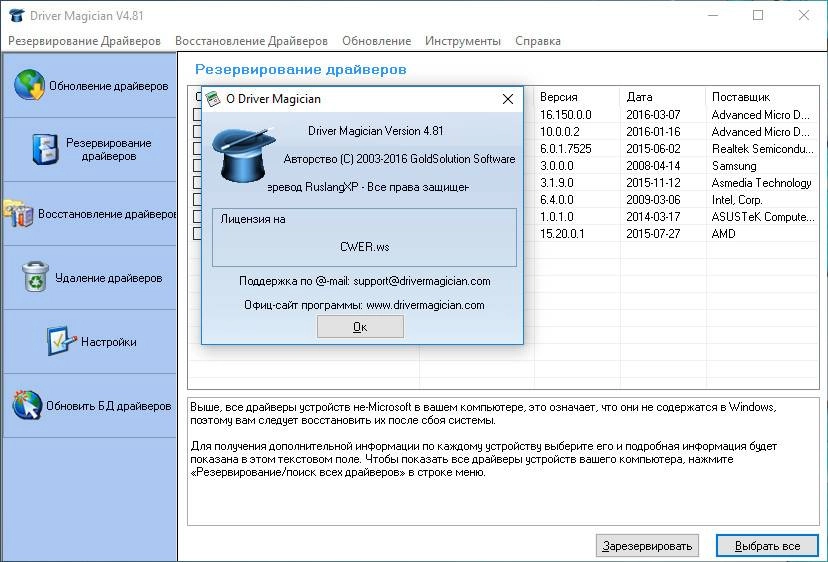Select the Восстановление драйверов folder icon
Viewport: 828px width, 562px height.
[18, 213]
